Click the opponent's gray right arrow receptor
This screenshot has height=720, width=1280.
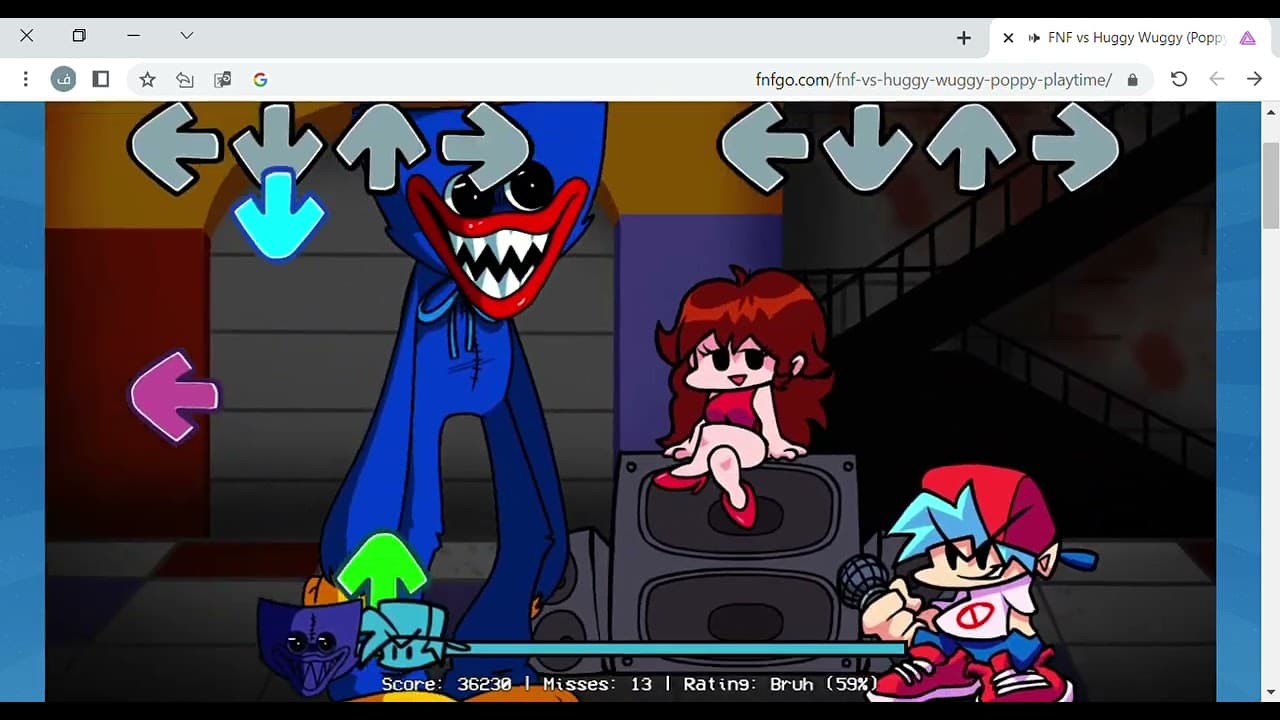(486, 147)
